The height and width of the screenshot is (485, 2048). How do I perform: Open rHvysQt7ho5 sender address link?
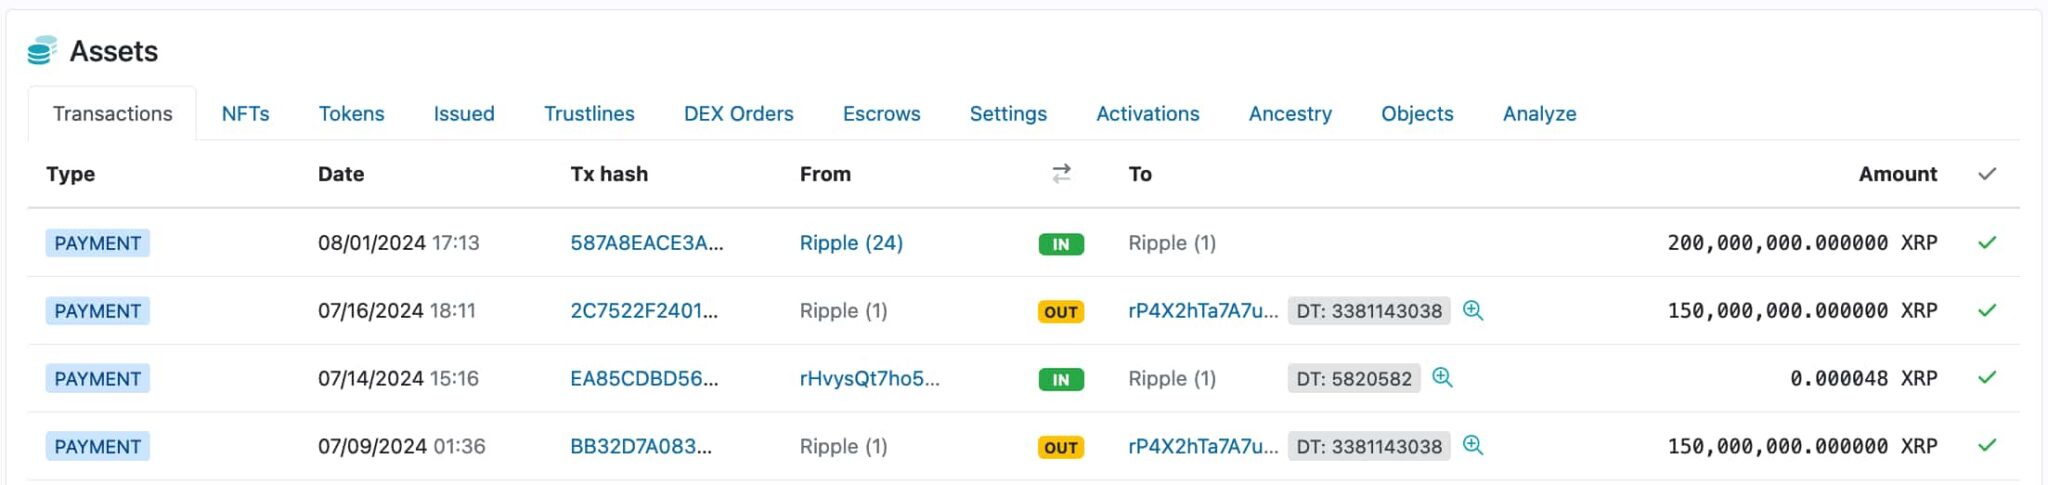869,379
